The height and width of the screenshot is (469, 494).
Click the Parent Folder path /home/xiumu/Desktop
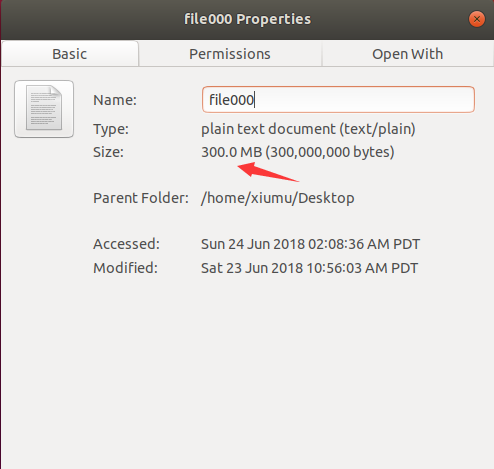(x=278, y=198)
